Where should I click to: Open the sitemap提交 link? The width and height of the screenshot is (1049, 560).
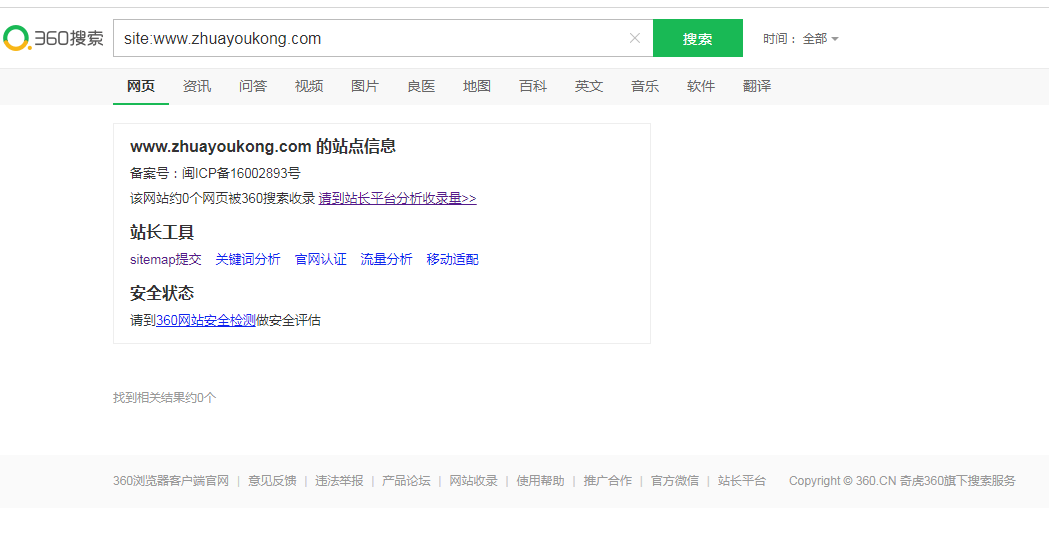165,260
